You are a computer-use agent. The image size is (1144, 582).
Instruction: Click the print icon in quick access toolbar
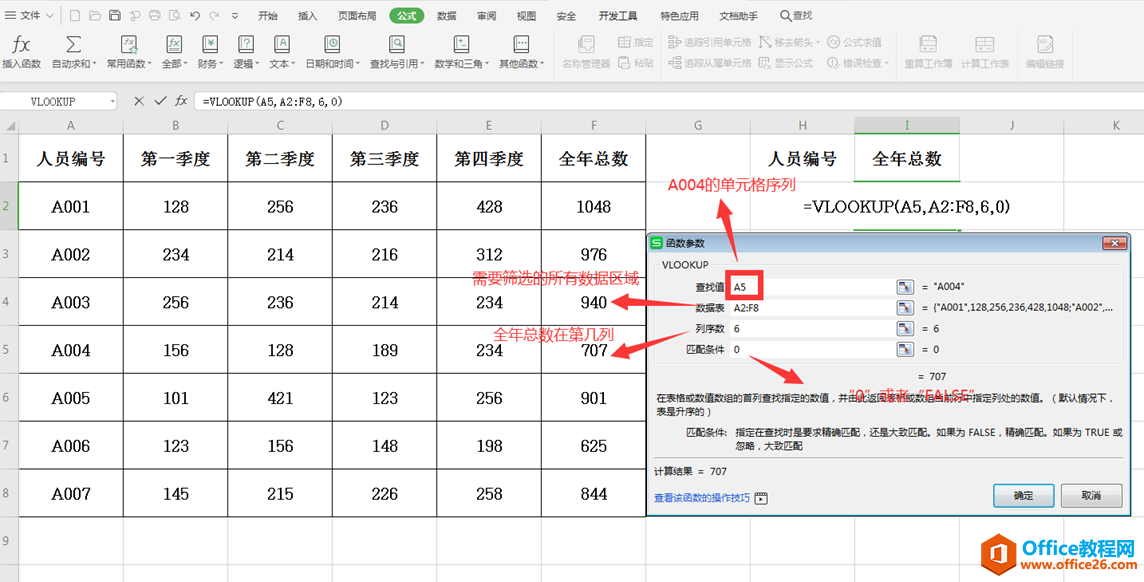click(154, 15)
